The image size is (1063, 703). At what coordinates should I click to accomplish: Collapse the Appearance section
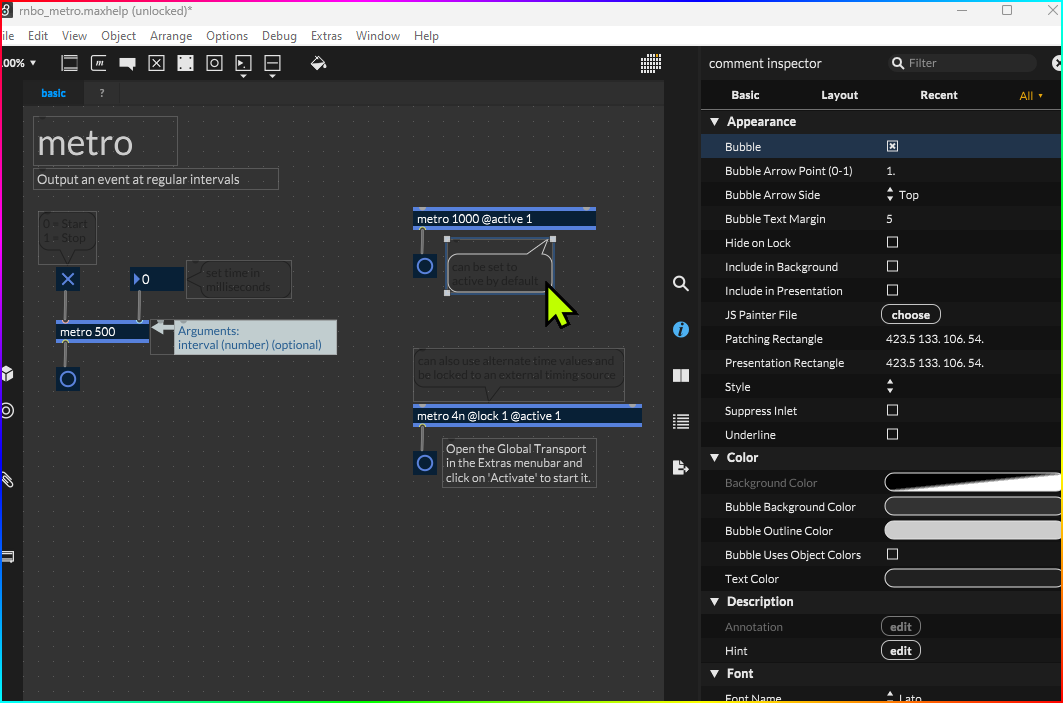pyautogui.click(x=715, y=122)
